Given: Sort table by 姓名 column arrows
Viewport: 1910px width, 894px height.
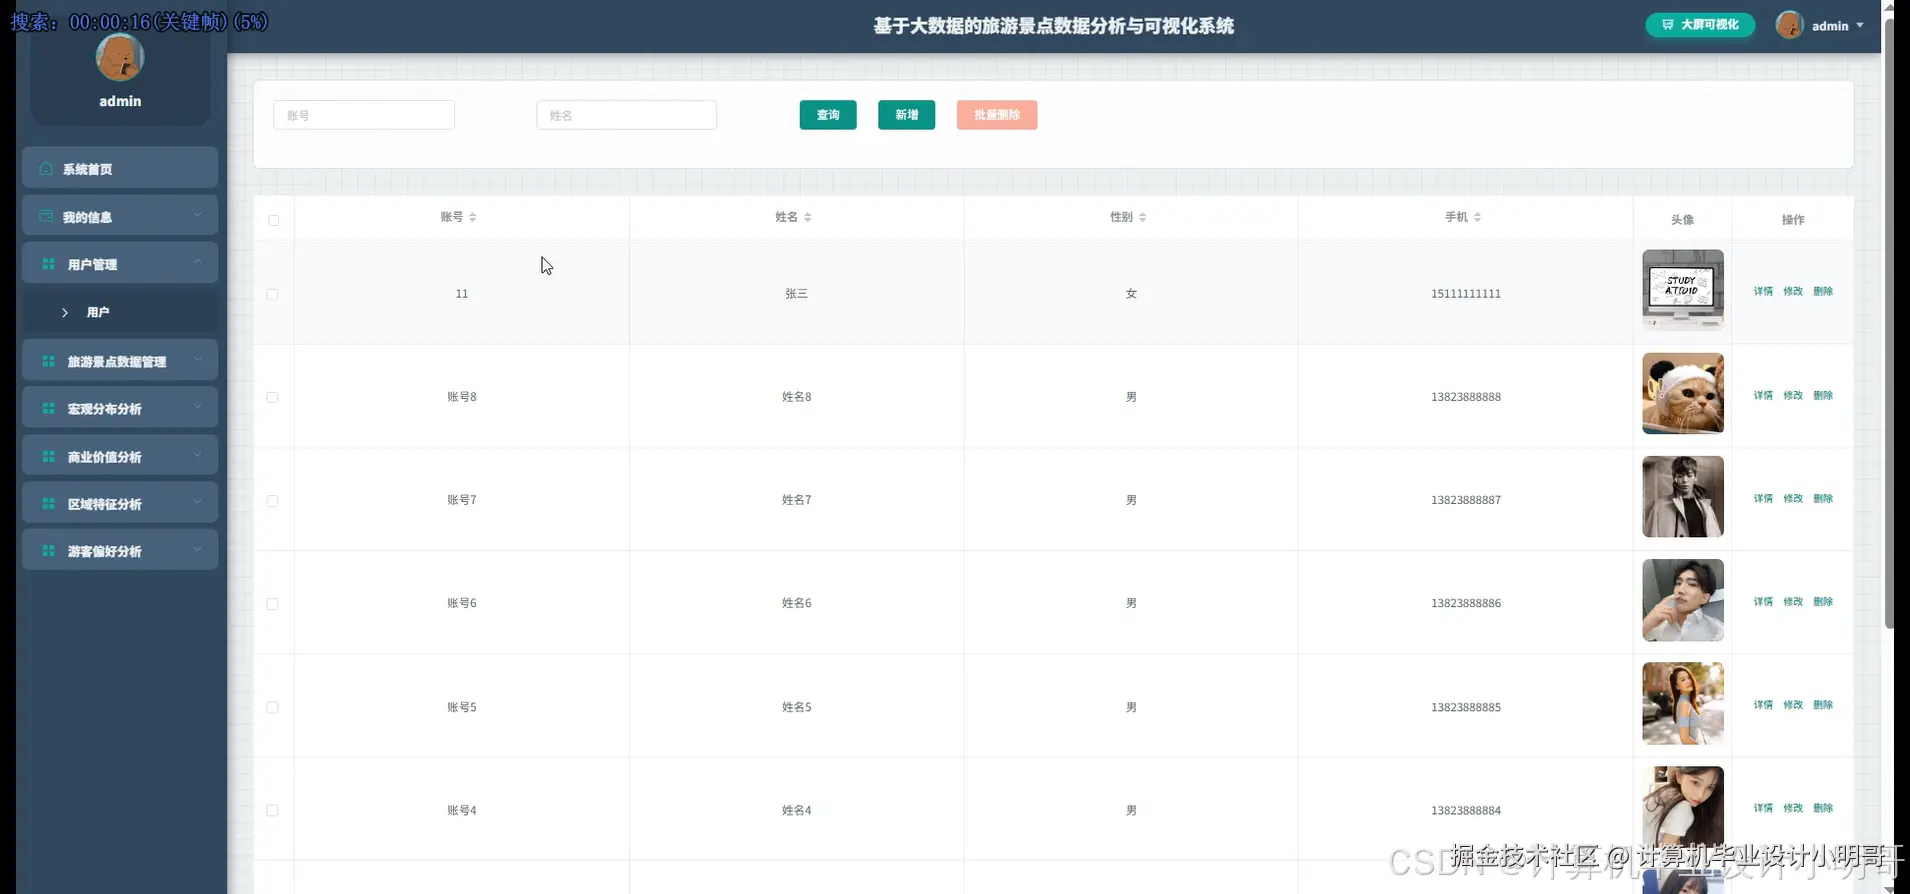Looking at the screenshot, I should click(x=808, y=217).
